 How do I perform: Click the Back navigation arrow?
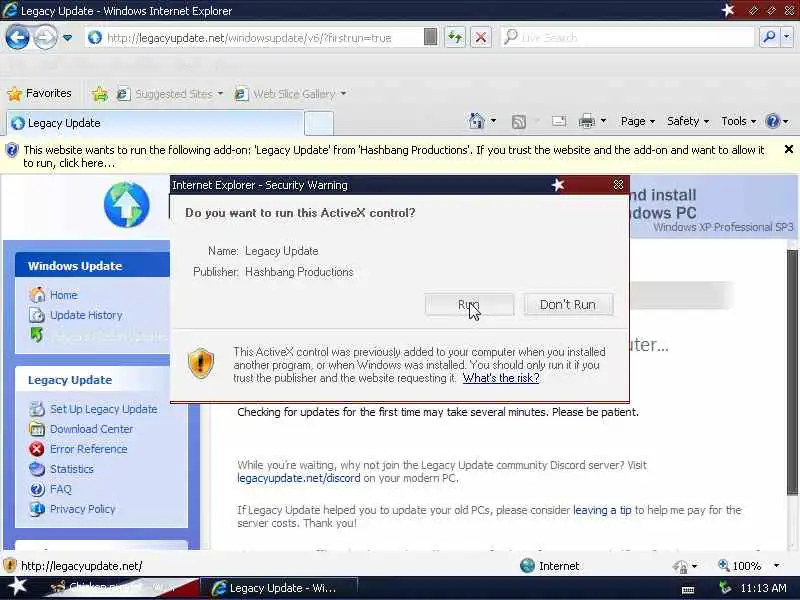click(x=17, y=37)
